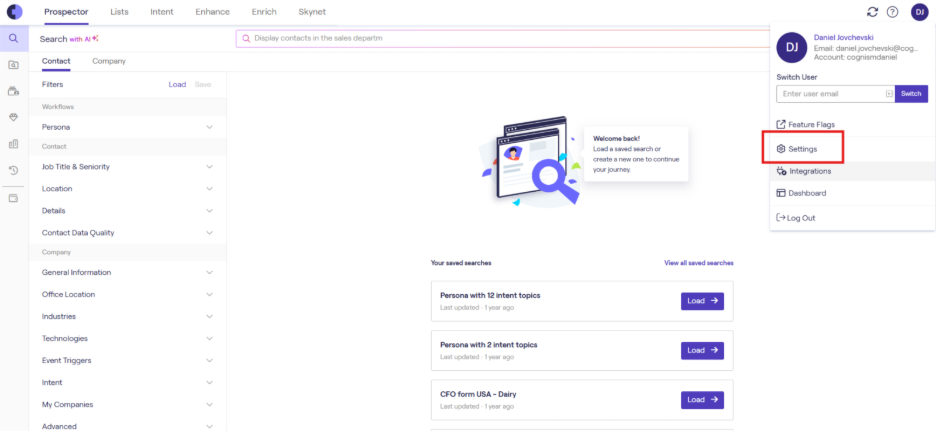Click 'Your saved searches' heading

[x=461, y=263]
